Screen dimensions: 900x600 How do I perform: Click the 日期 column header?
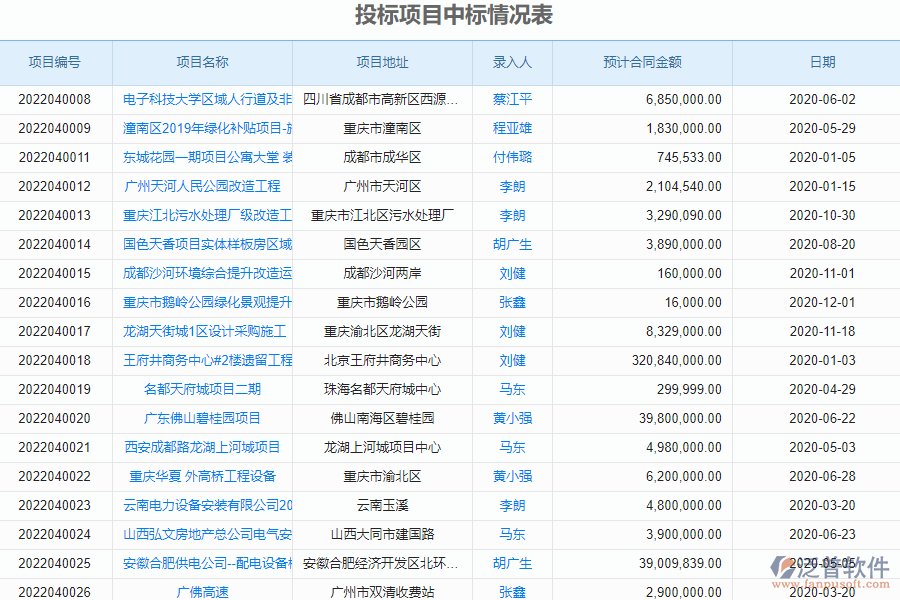(x=823, y=62)
